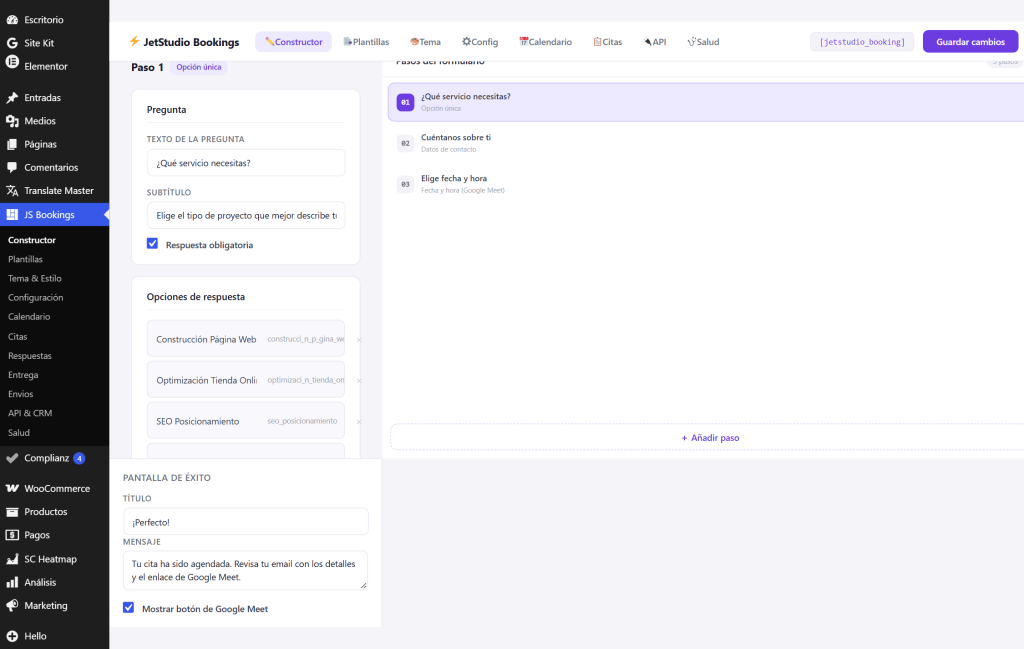Click Guardar cambios button

coord(970,42)
